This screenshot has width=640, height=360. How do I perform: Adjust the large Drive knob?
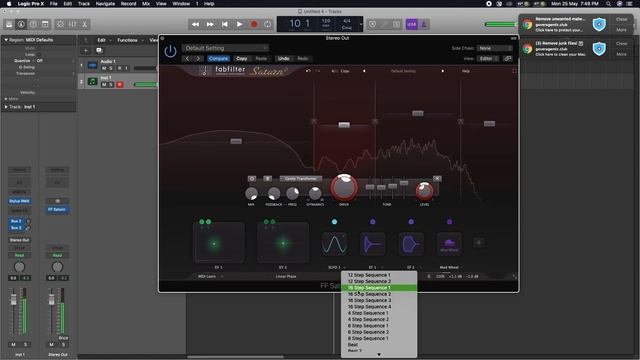coord(344,187)
